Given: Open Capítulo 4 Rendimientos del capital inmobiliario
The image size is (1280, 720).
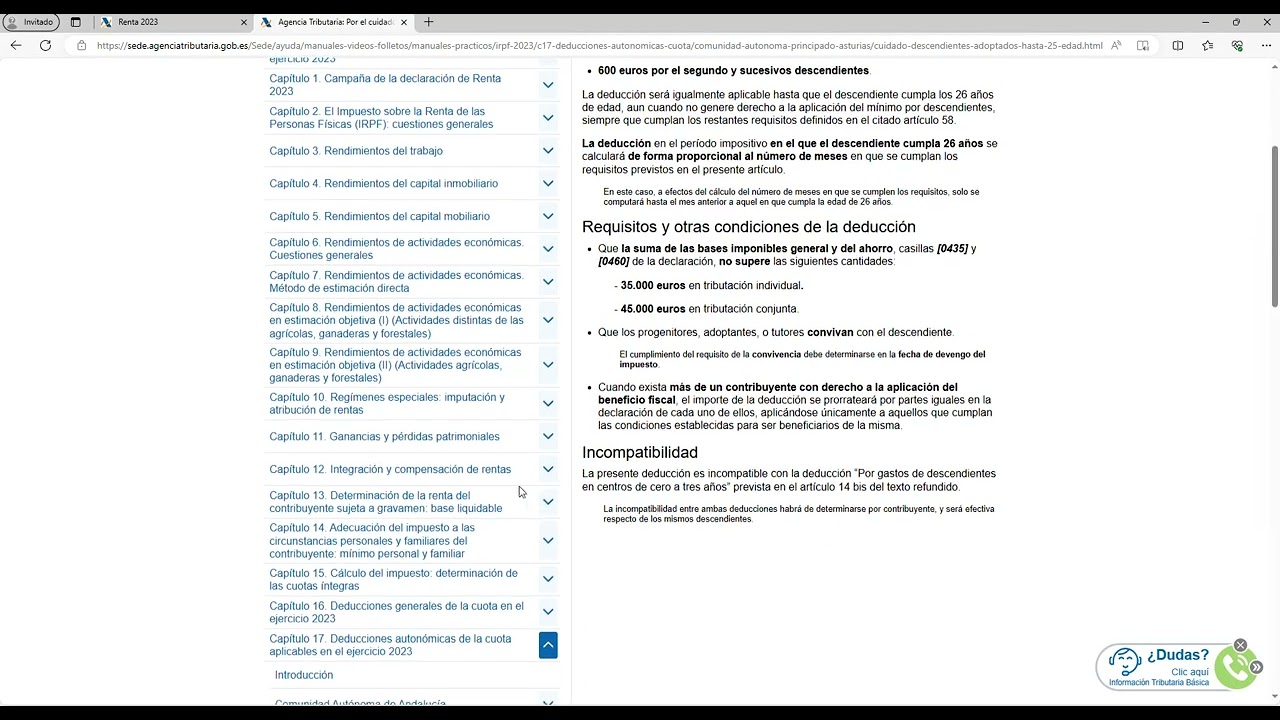Looking at the screenshot, I should (x=383, y=184).
